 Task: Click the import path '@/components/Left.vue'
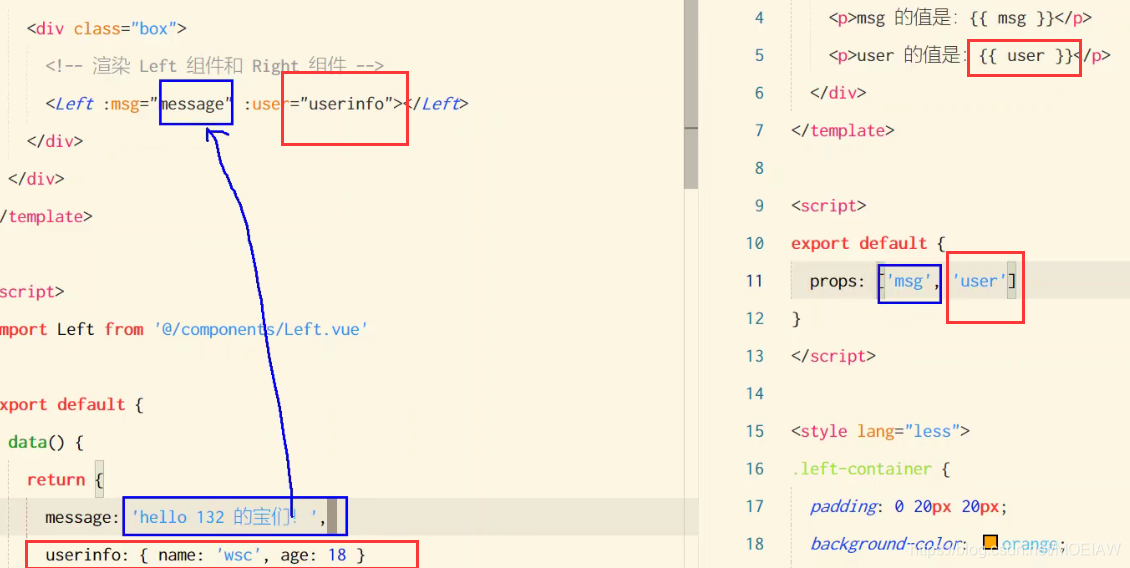coord(261,329)
